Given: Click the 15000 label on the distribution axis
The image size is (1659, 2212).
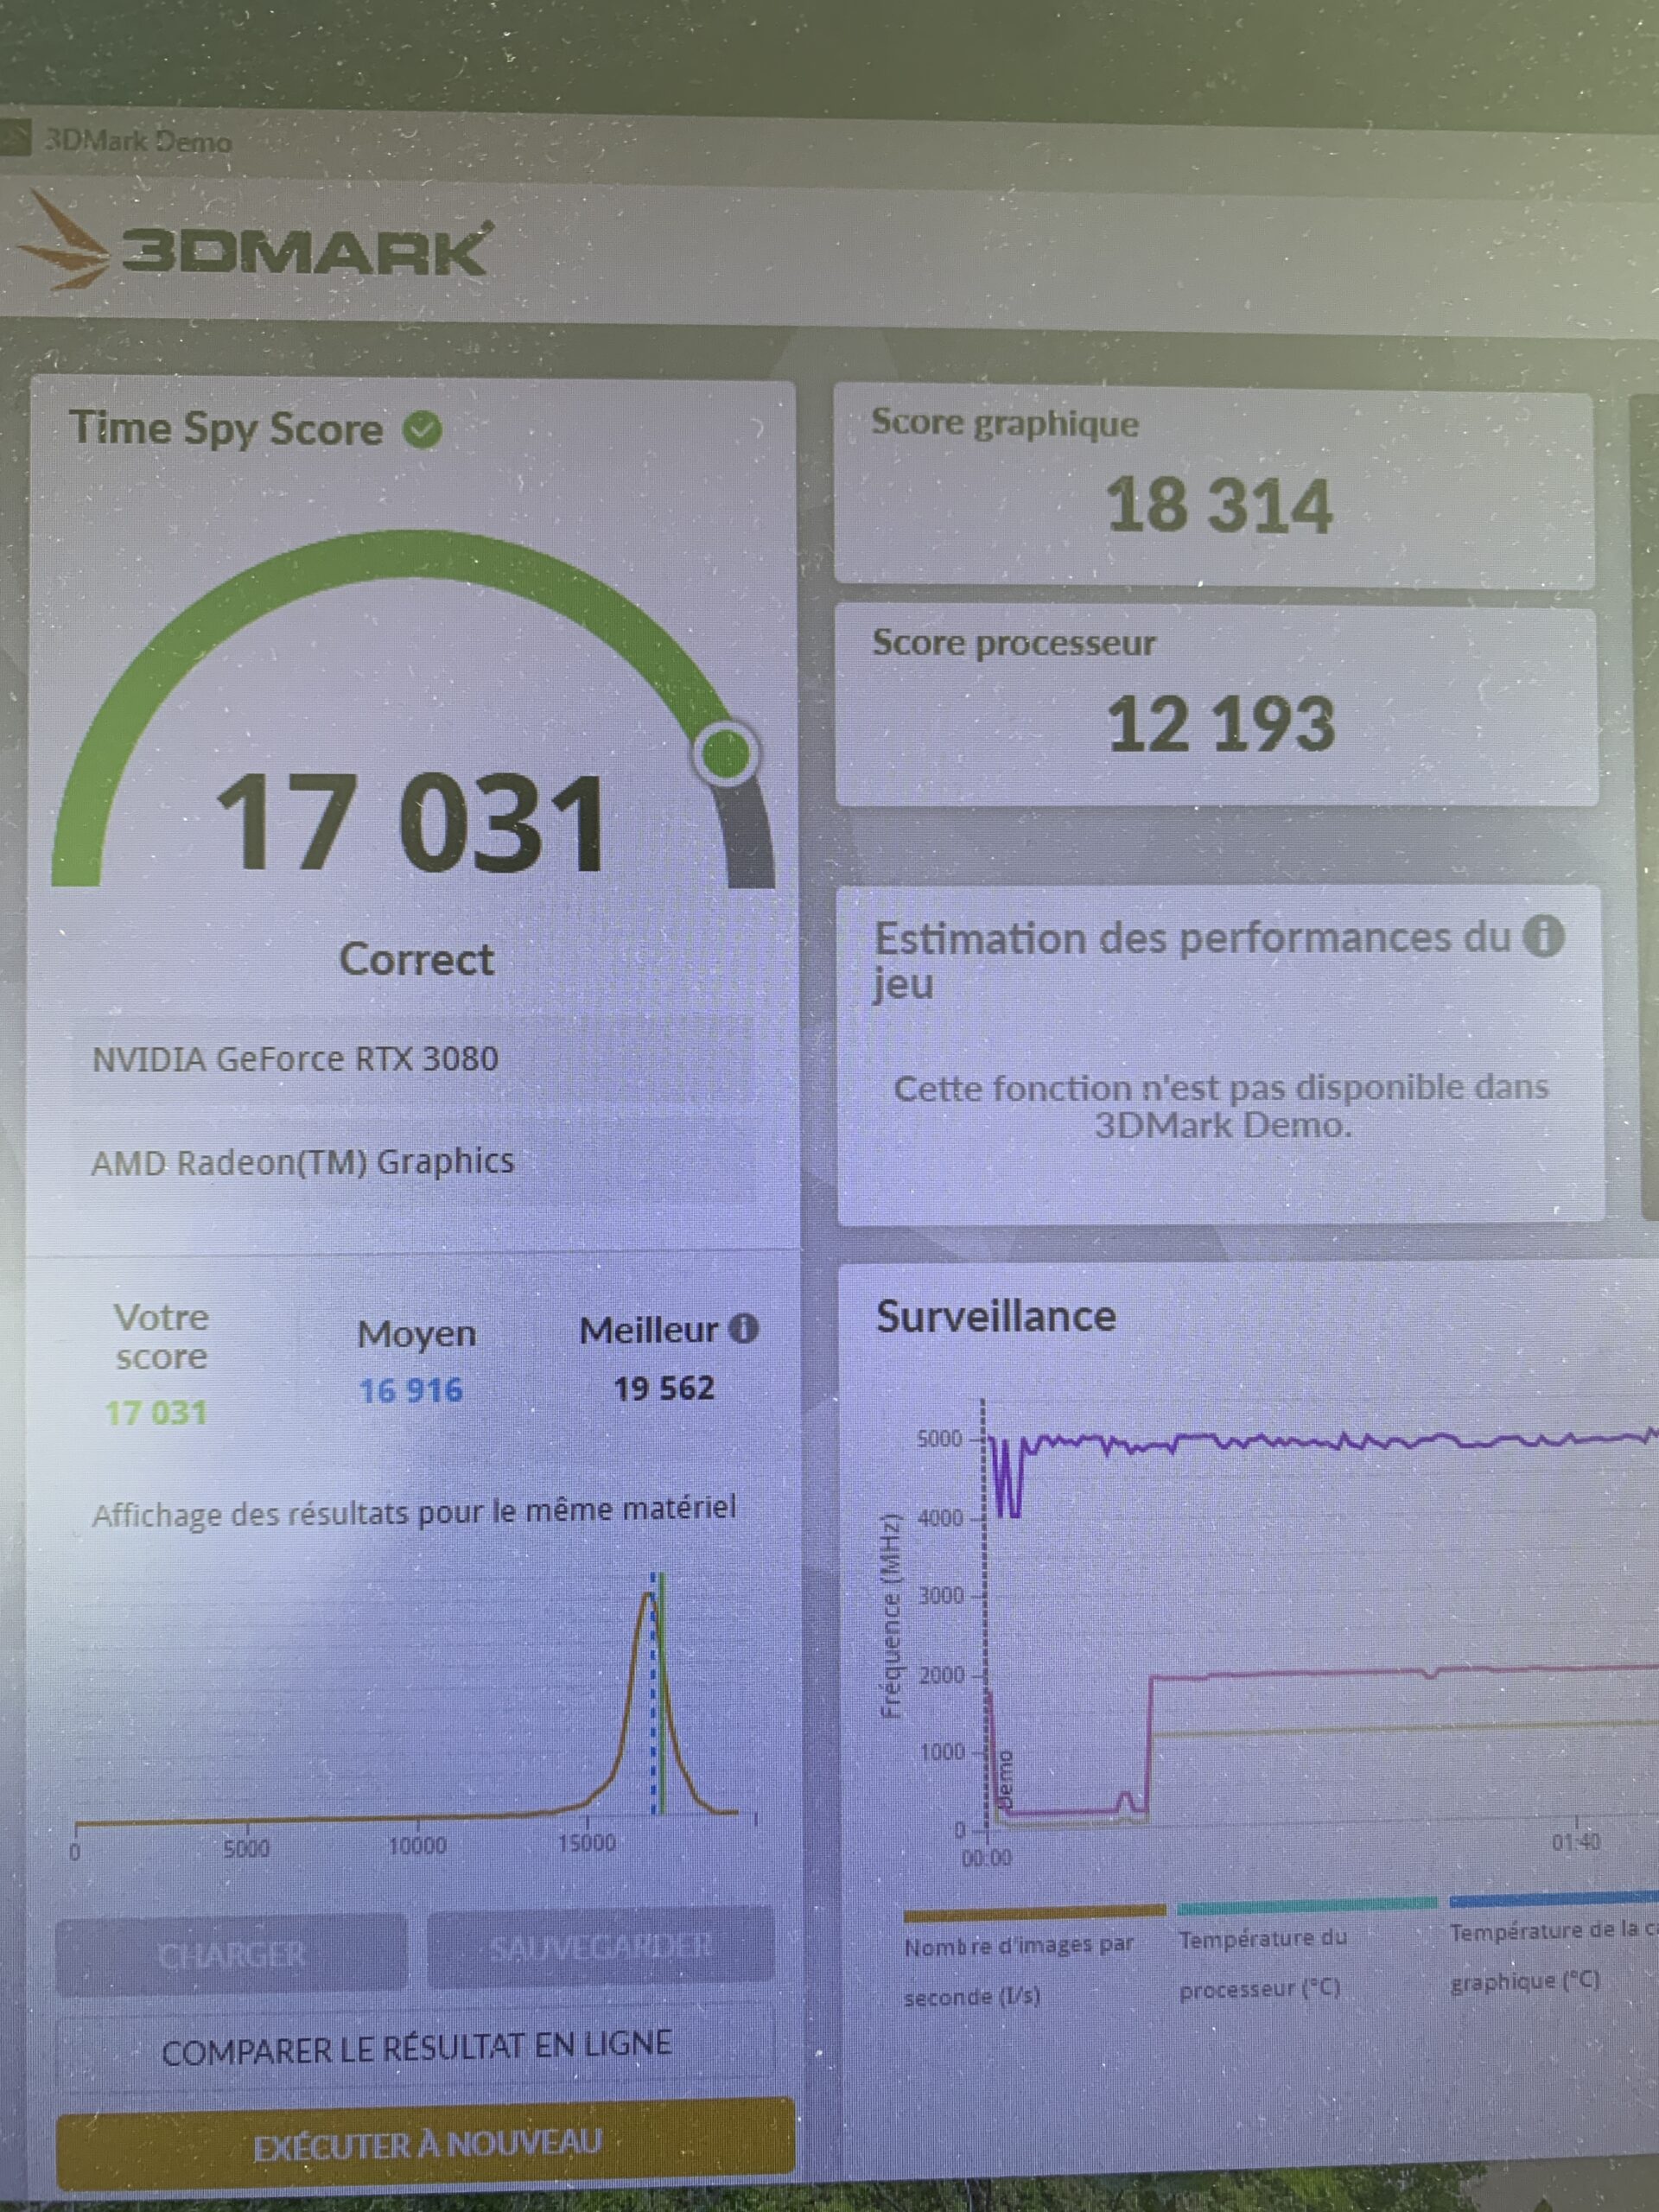Looking at the screenshot, I should (x=587, y=1842).
